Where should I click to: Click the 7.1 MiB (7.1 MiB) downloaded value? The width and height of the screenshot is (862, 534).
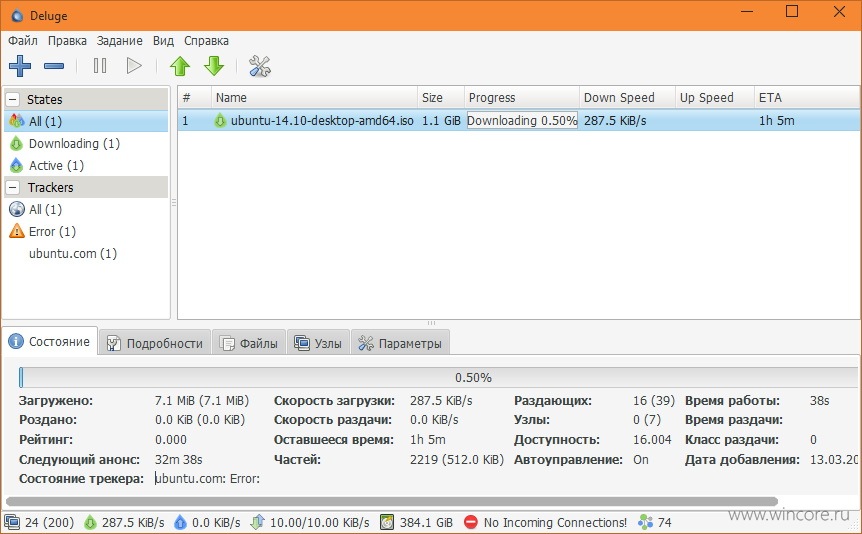pos(202,401)
